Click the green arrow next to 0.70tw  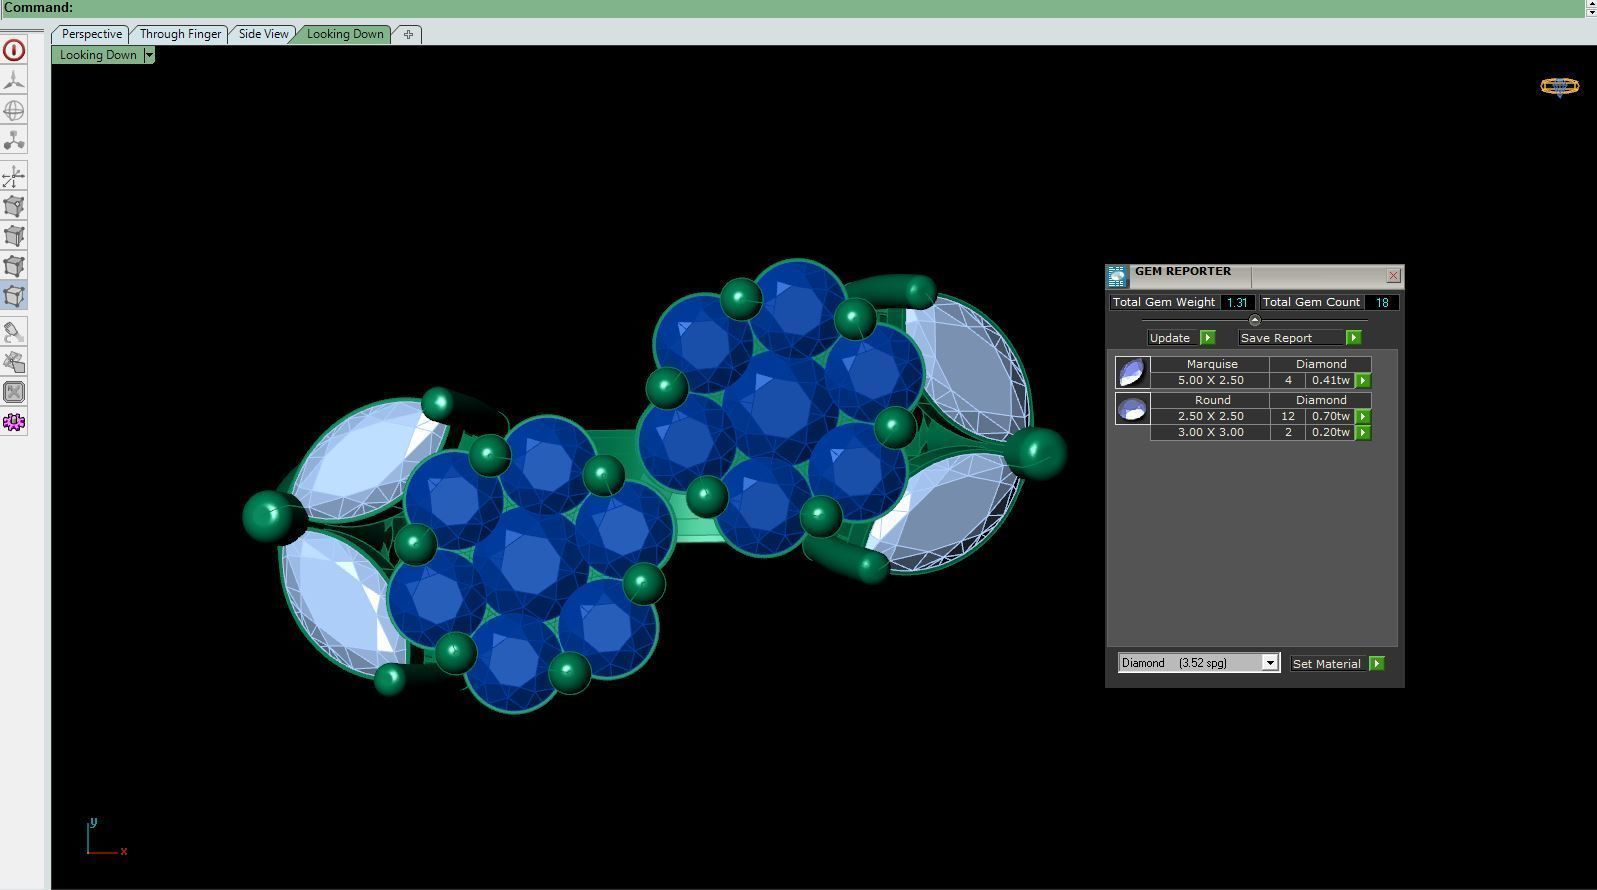tap(1363, 417)
